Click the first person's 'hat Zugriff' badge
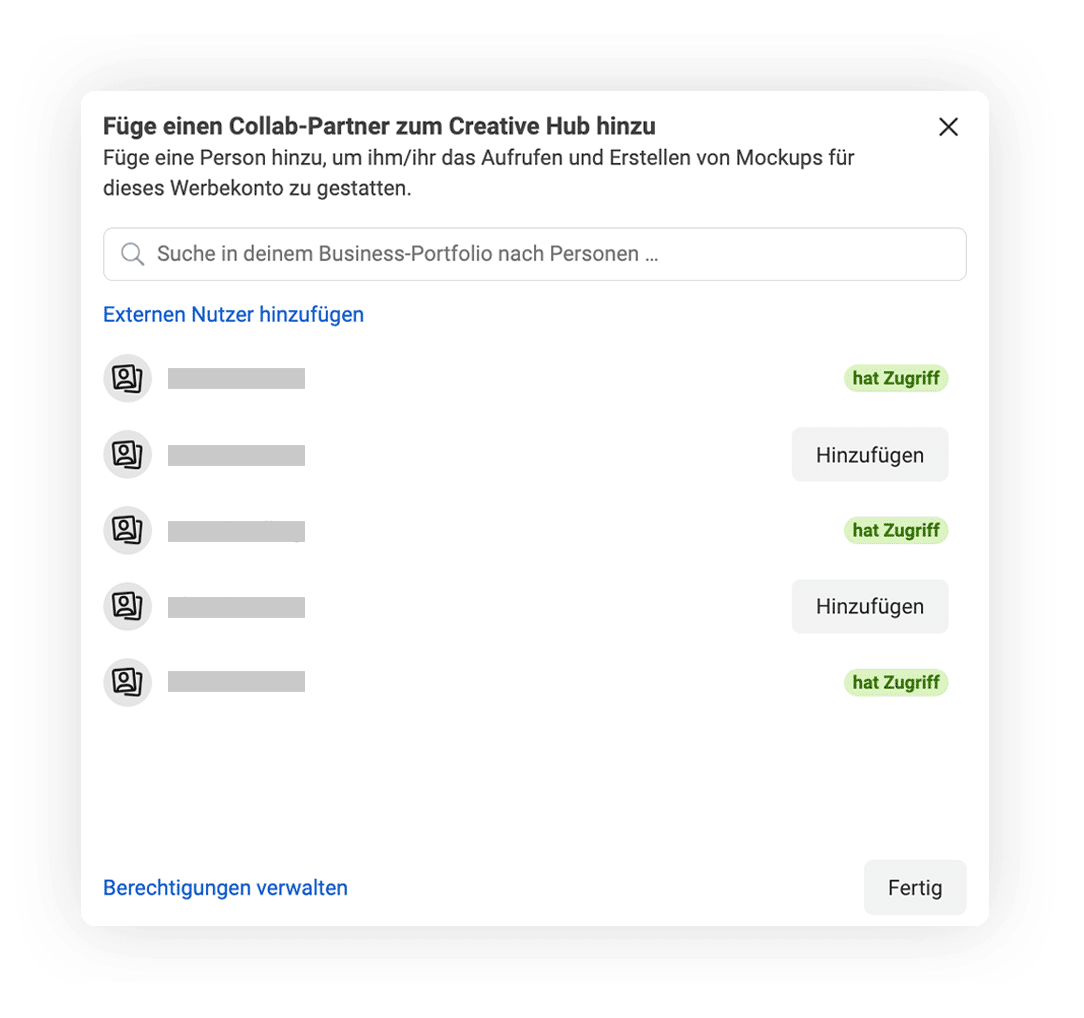Viewport: 1084px width, 1018px height. click(895, 378)
